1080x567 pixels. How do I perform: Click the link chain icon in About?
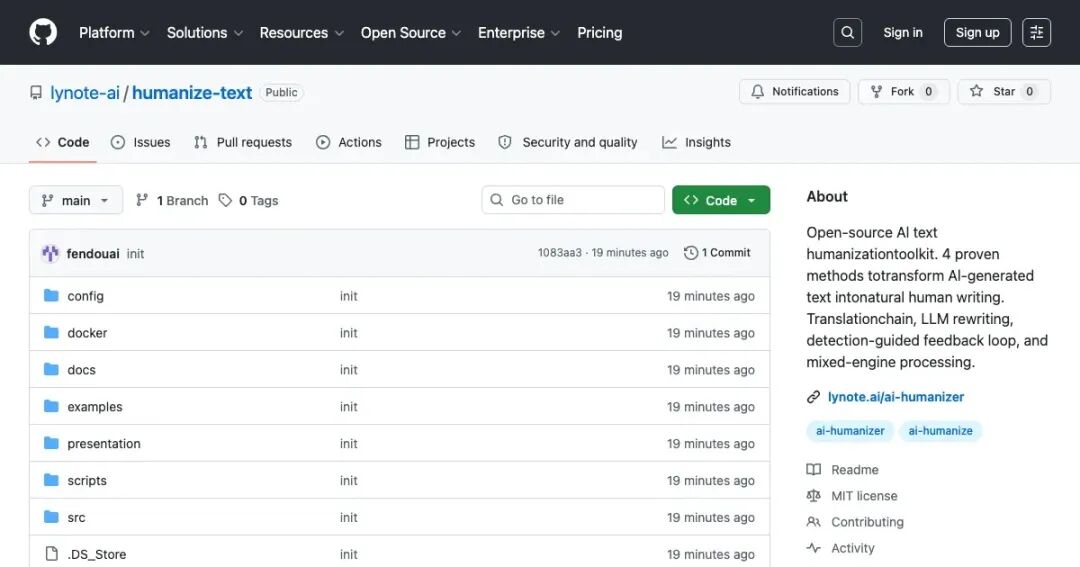tap(813, 397)
